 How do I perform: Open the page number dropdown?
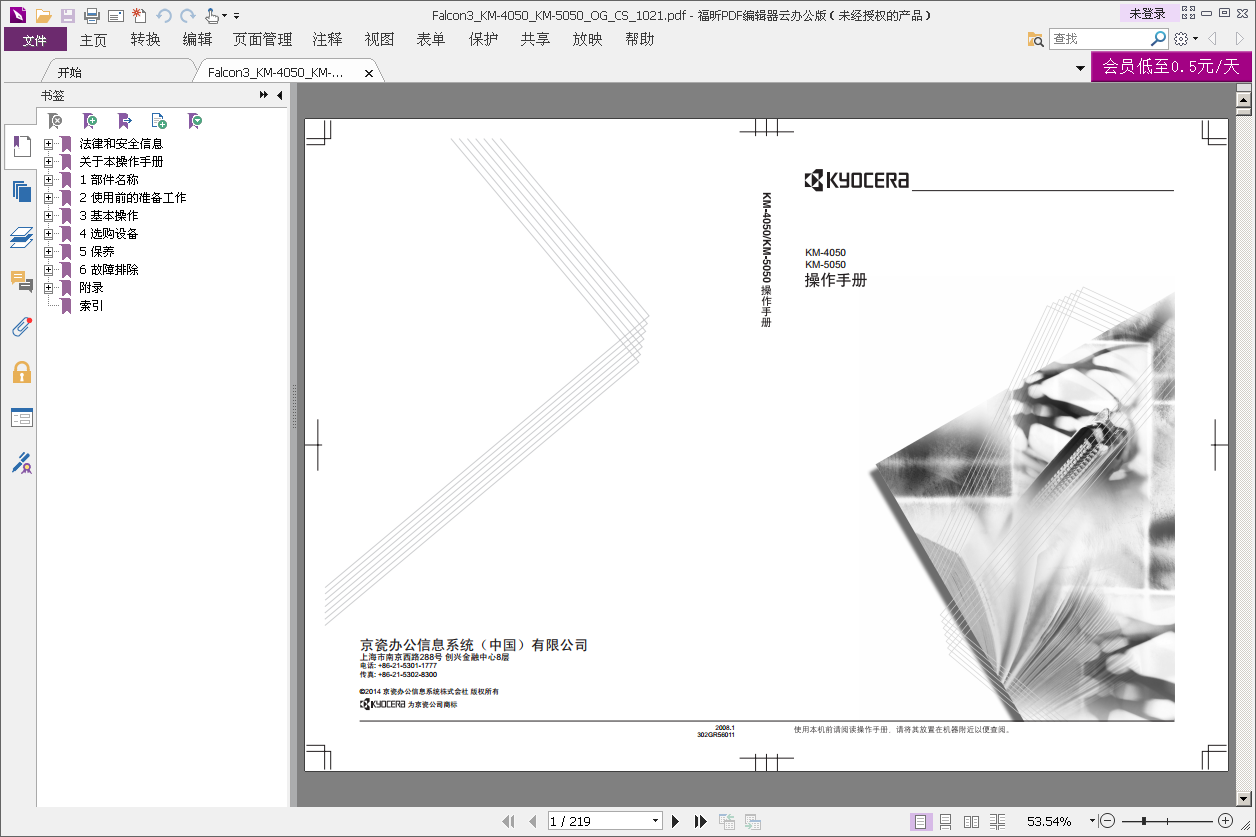pyautogui.click(x=656, y=821)
